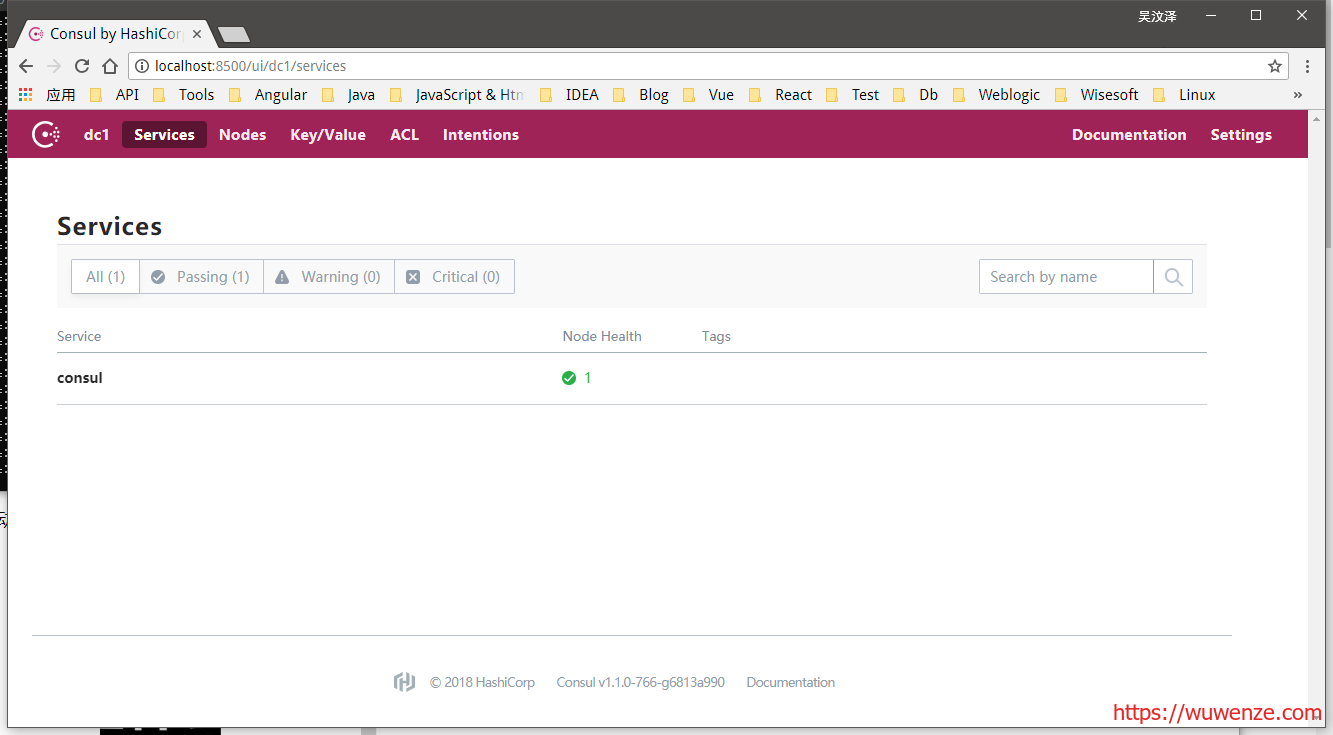Click the Consul logo icon in navbar

[46, 134]
